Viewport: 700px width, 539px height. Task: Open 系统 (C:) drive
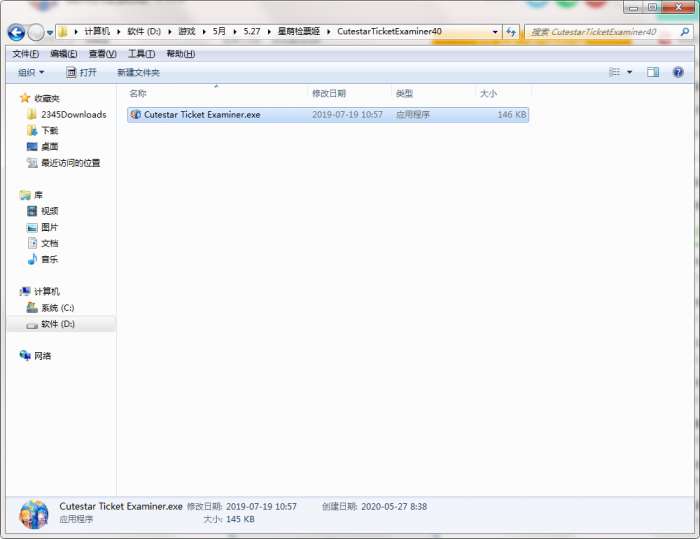[58, 308]
